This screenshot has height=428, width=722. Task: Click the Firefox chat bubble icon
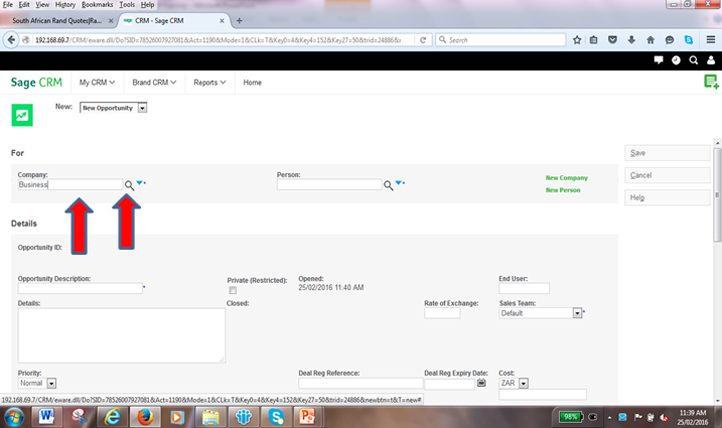click(x=670, y=40)
